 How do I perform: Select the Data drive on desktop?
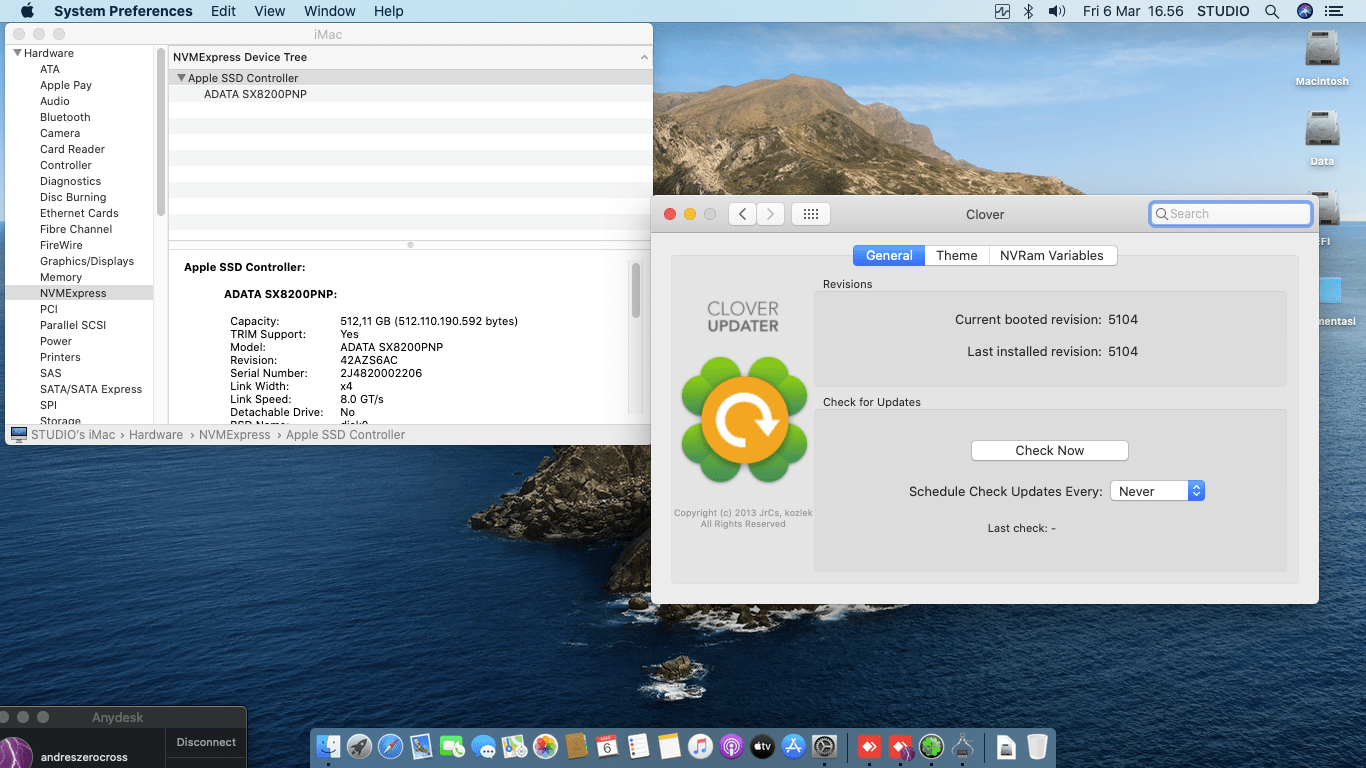[x=1322, y=138]
